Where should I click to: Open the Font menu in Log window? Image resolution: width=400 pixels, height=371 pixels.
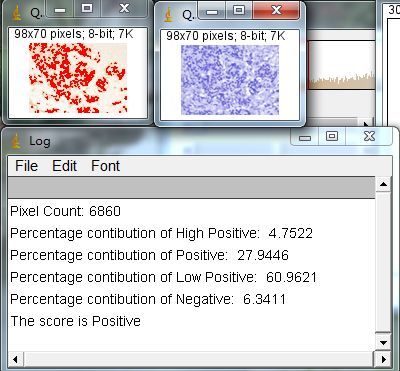pyautogui.click(x=105, y=166)
